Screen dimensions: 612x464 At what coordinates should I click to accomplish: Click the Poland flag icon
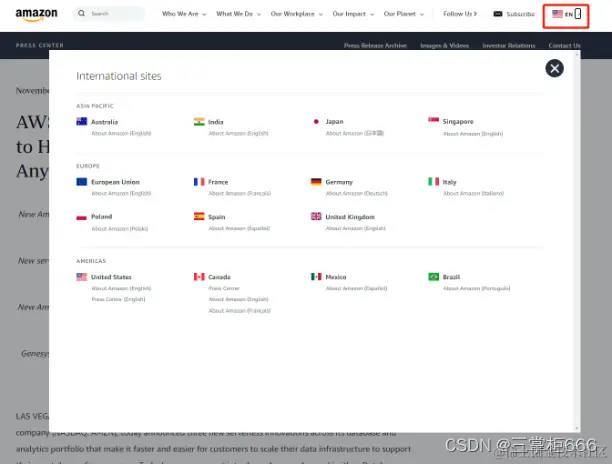click(x=82, y=217)
